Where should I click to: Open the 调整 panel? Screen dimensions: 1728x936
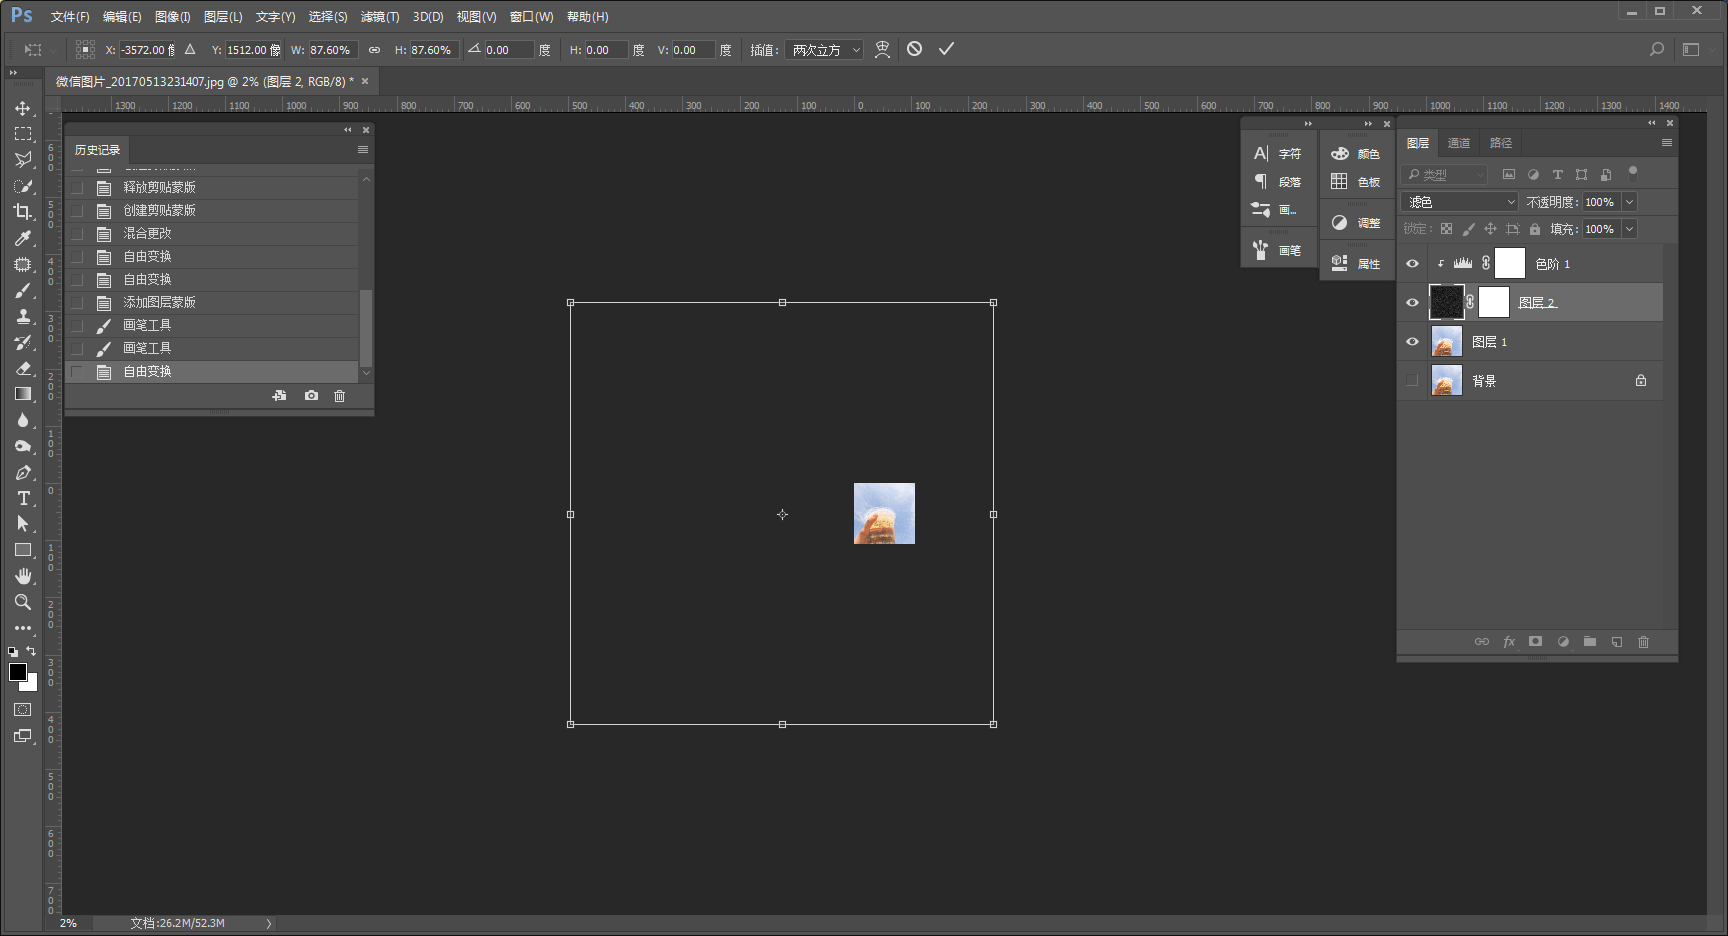tap(1356, 223)
